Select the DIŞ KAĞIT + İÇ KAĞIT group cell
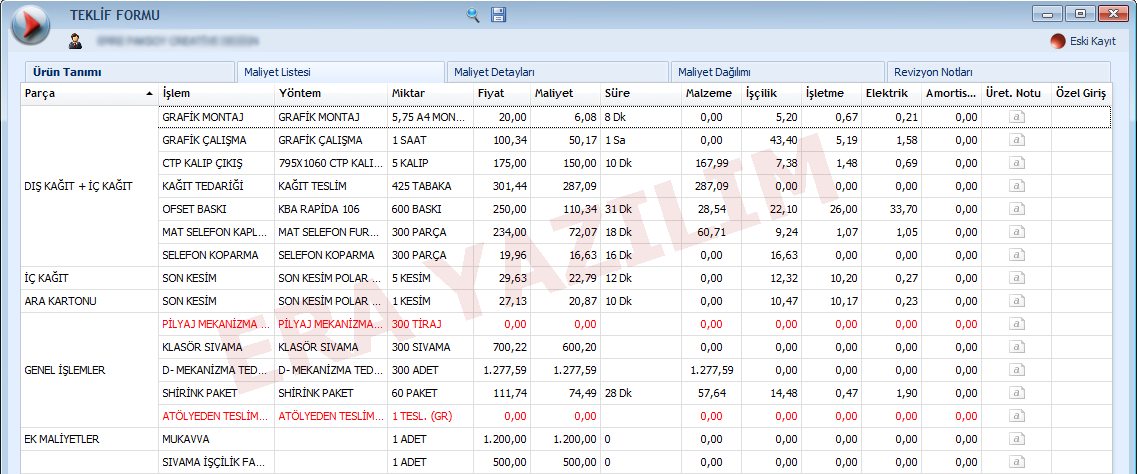This screenshot has width=1137, height=474. (79, 186)
